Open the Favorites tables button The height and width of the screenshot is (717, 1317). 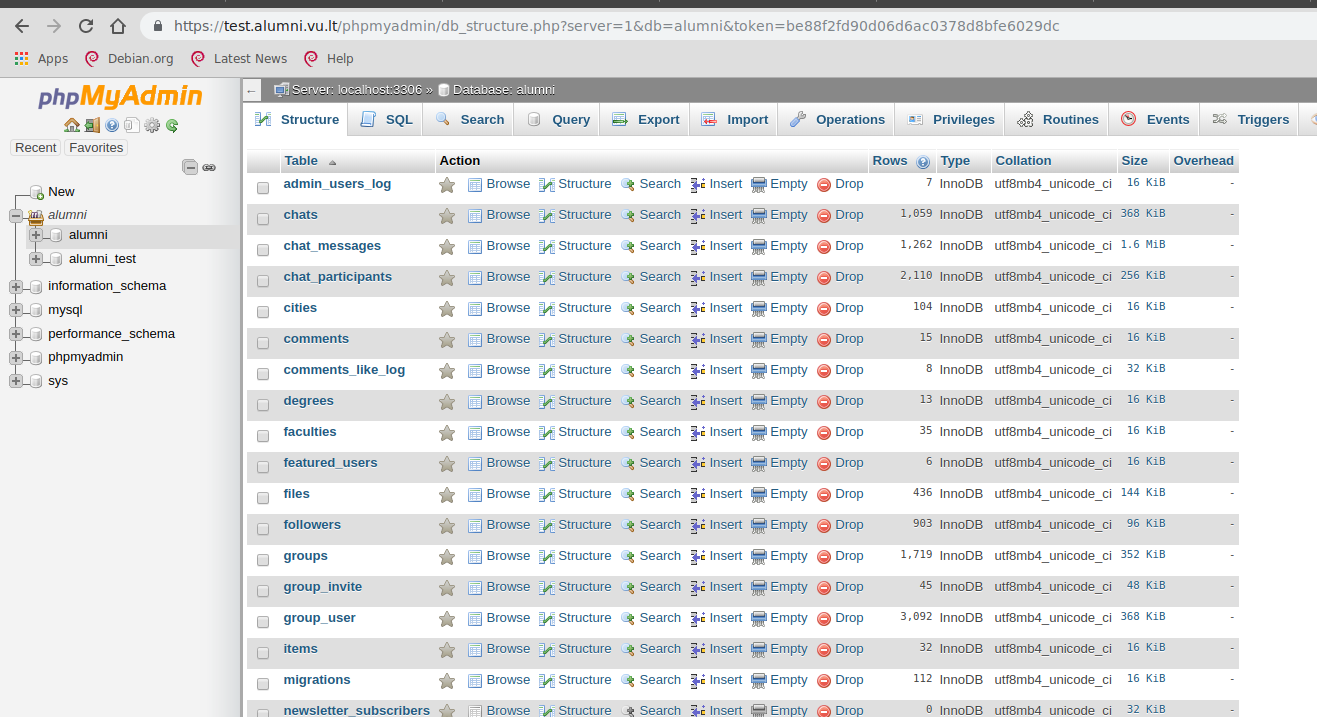pos(96,148)
